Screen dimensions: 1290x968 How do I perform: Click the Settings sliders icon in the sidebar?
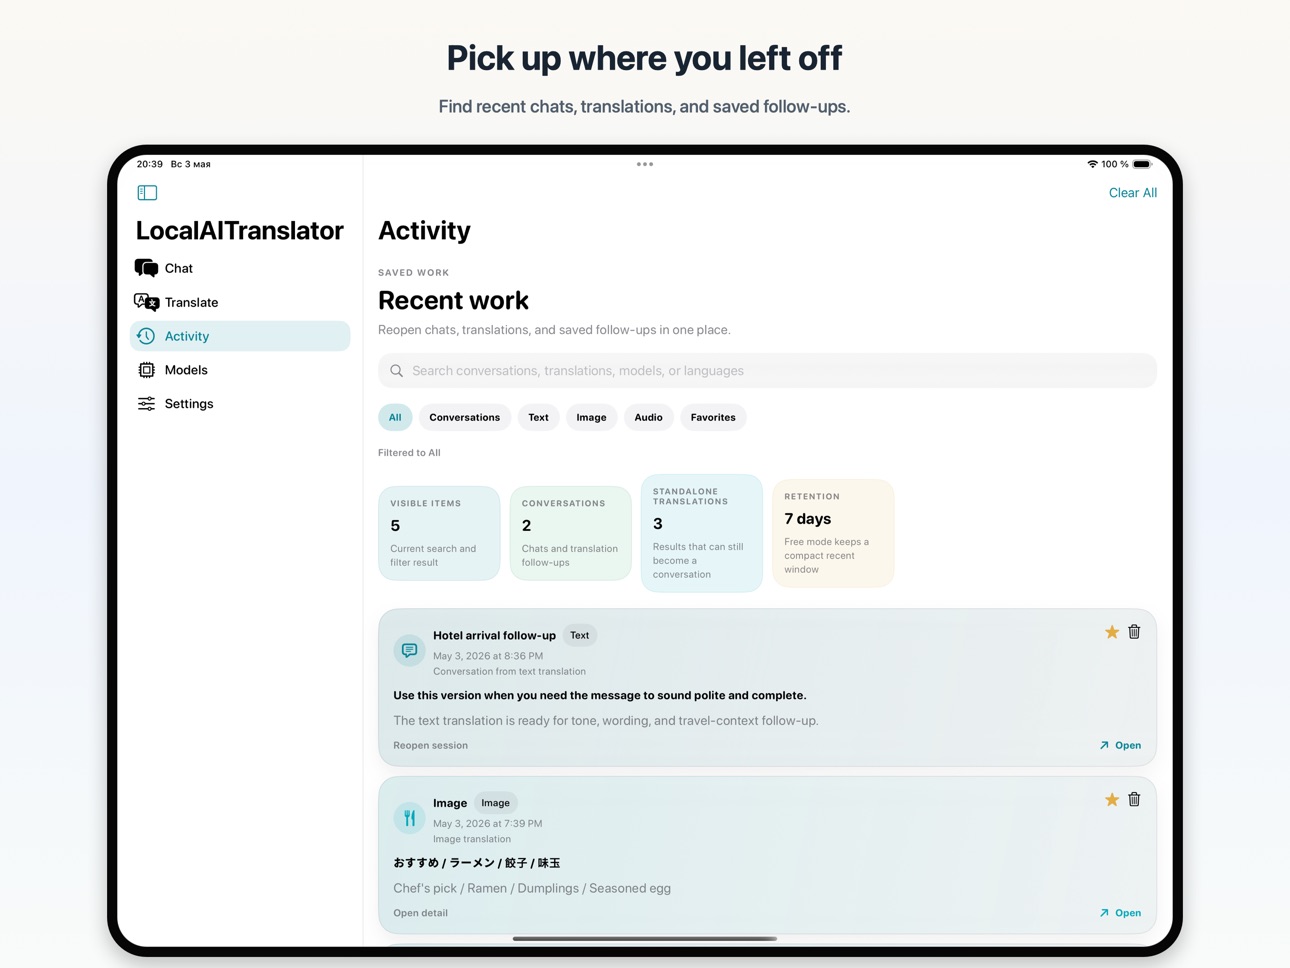[146, 404]
